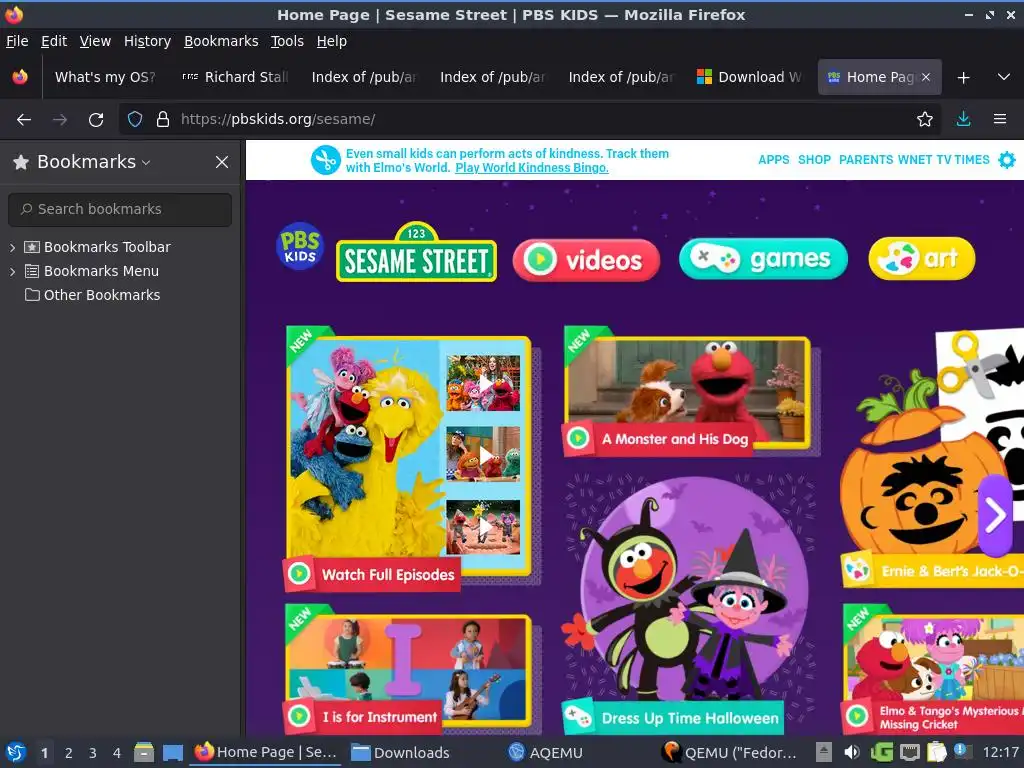Open the Edit menu
Screen dimensions: 1024x768
(54, 41)
